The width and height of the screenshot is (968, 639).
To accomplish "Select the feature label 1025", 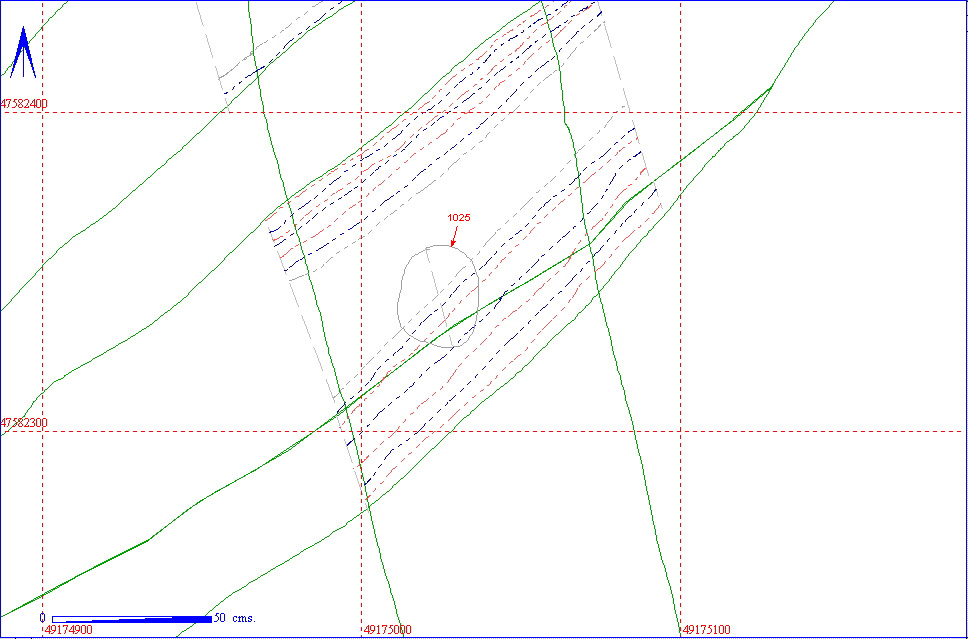I will pos(460,217).
